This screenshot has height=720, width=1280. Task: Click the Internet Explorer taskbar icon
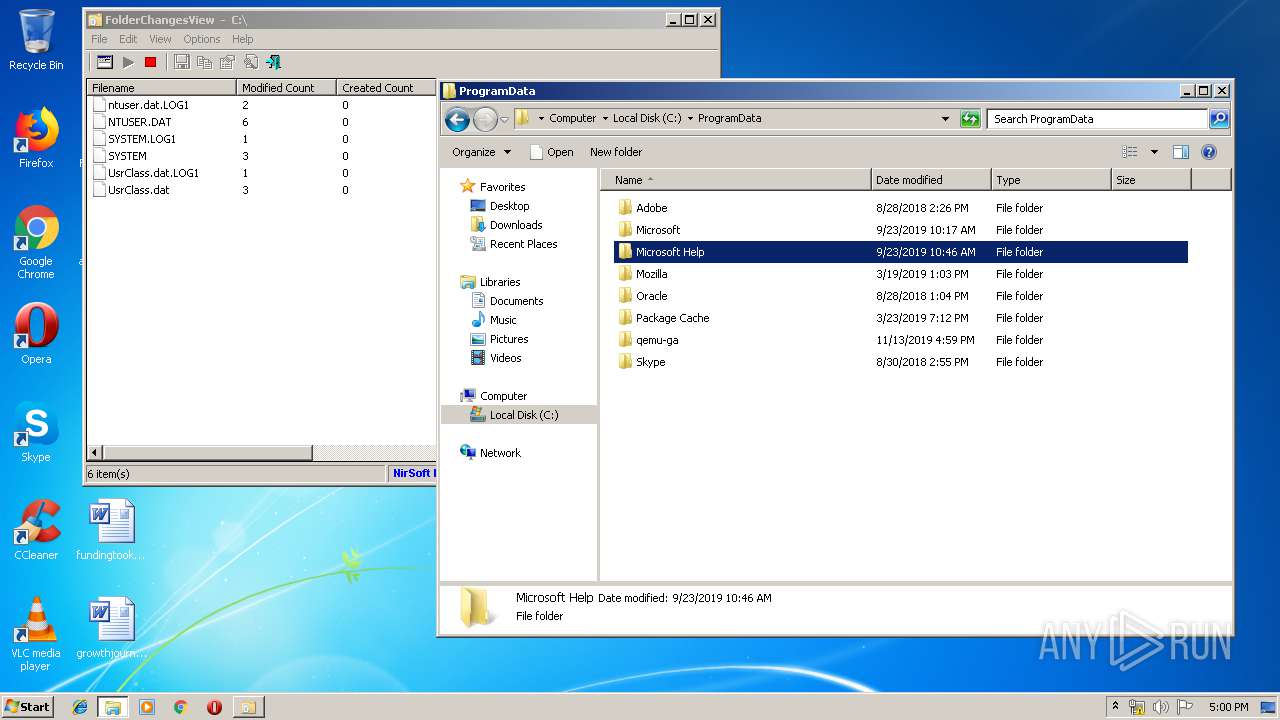[80, 707]
